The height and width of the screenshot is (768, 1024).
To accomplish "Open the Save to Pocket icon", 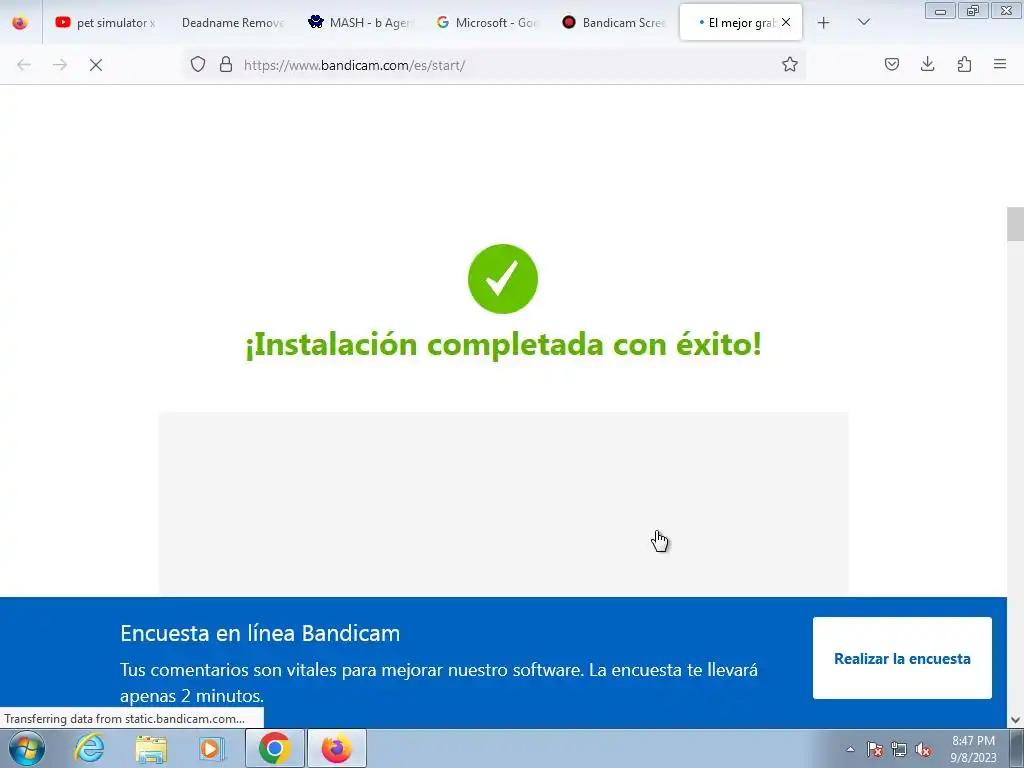I will point(891,64).
